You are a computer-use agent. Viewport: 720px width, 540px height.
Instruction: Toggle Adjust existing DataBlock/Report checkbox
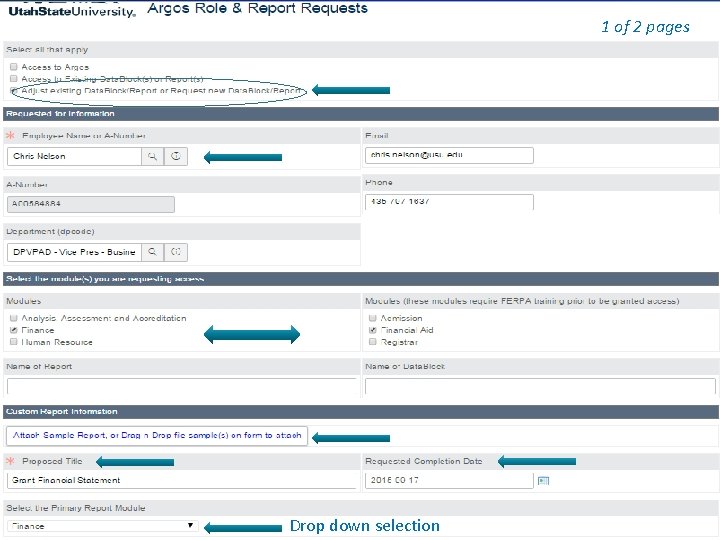[x=14, y=91]
